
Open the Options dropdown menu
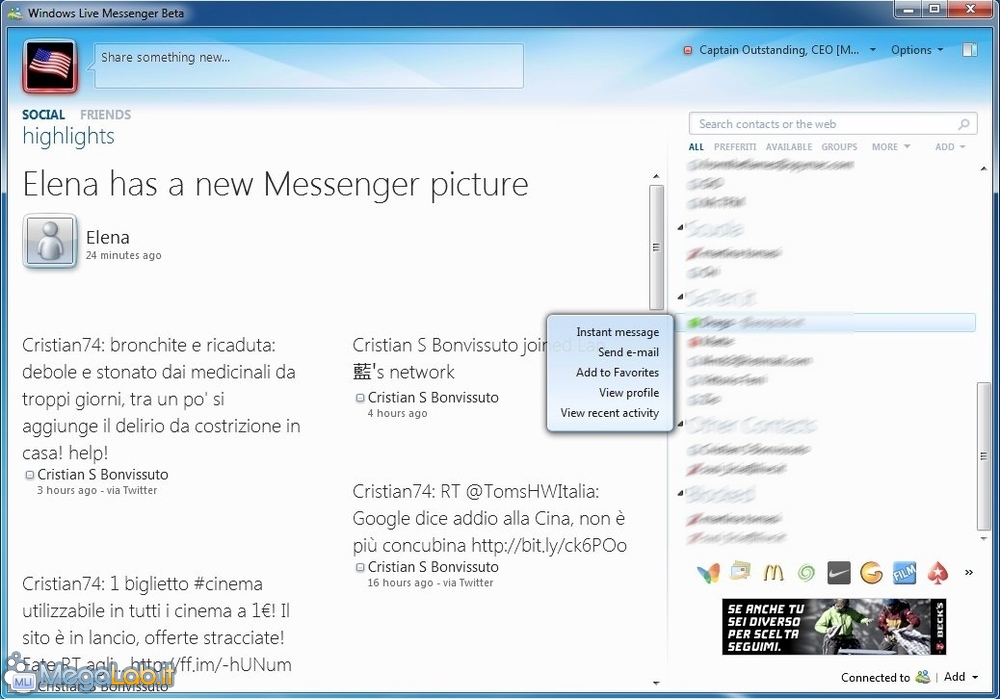point(916,50)
